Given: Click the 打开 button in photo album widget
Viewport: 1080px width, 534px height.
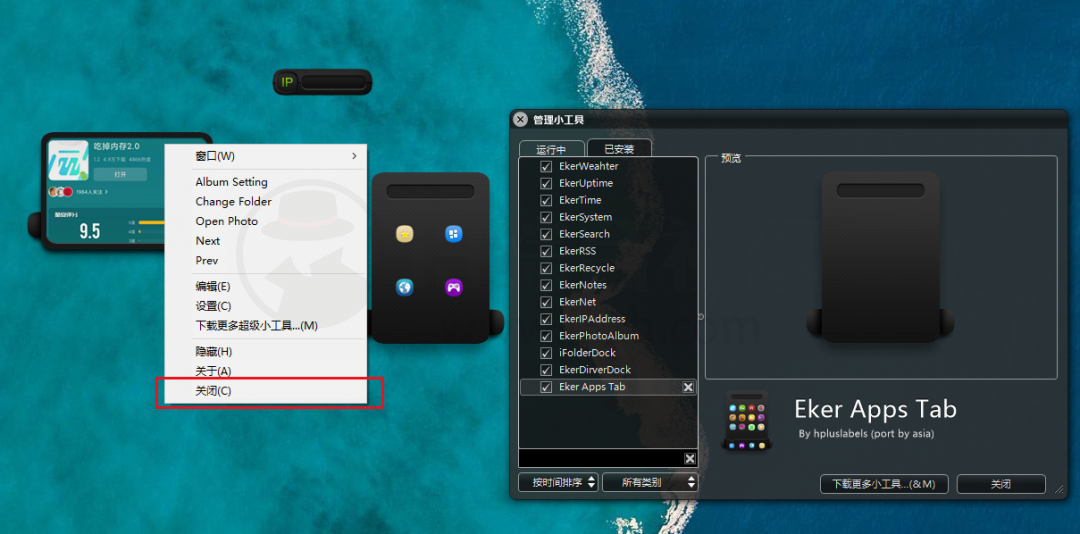Looking at the screenshot, I should 120,174.
